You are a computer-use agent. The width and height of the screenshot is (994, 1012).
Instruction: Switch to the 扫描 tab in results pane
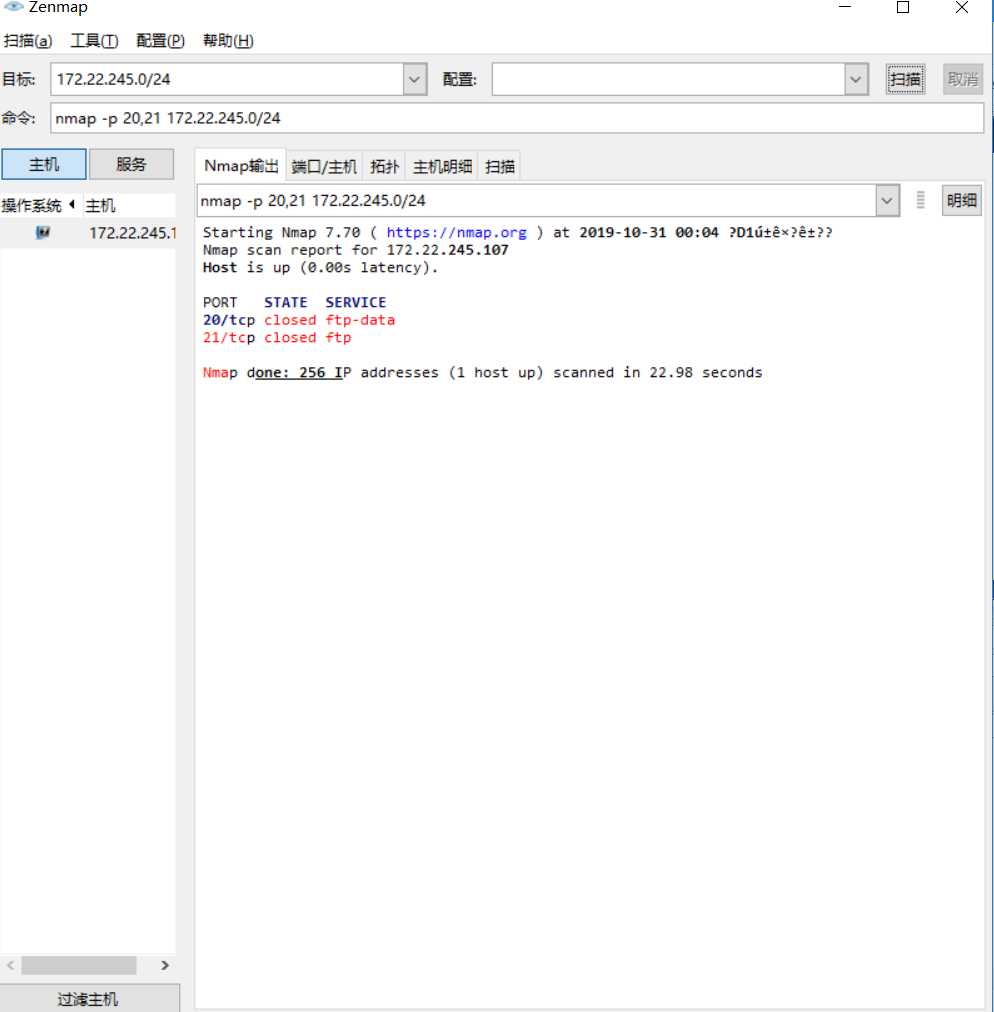coord(500,167)
